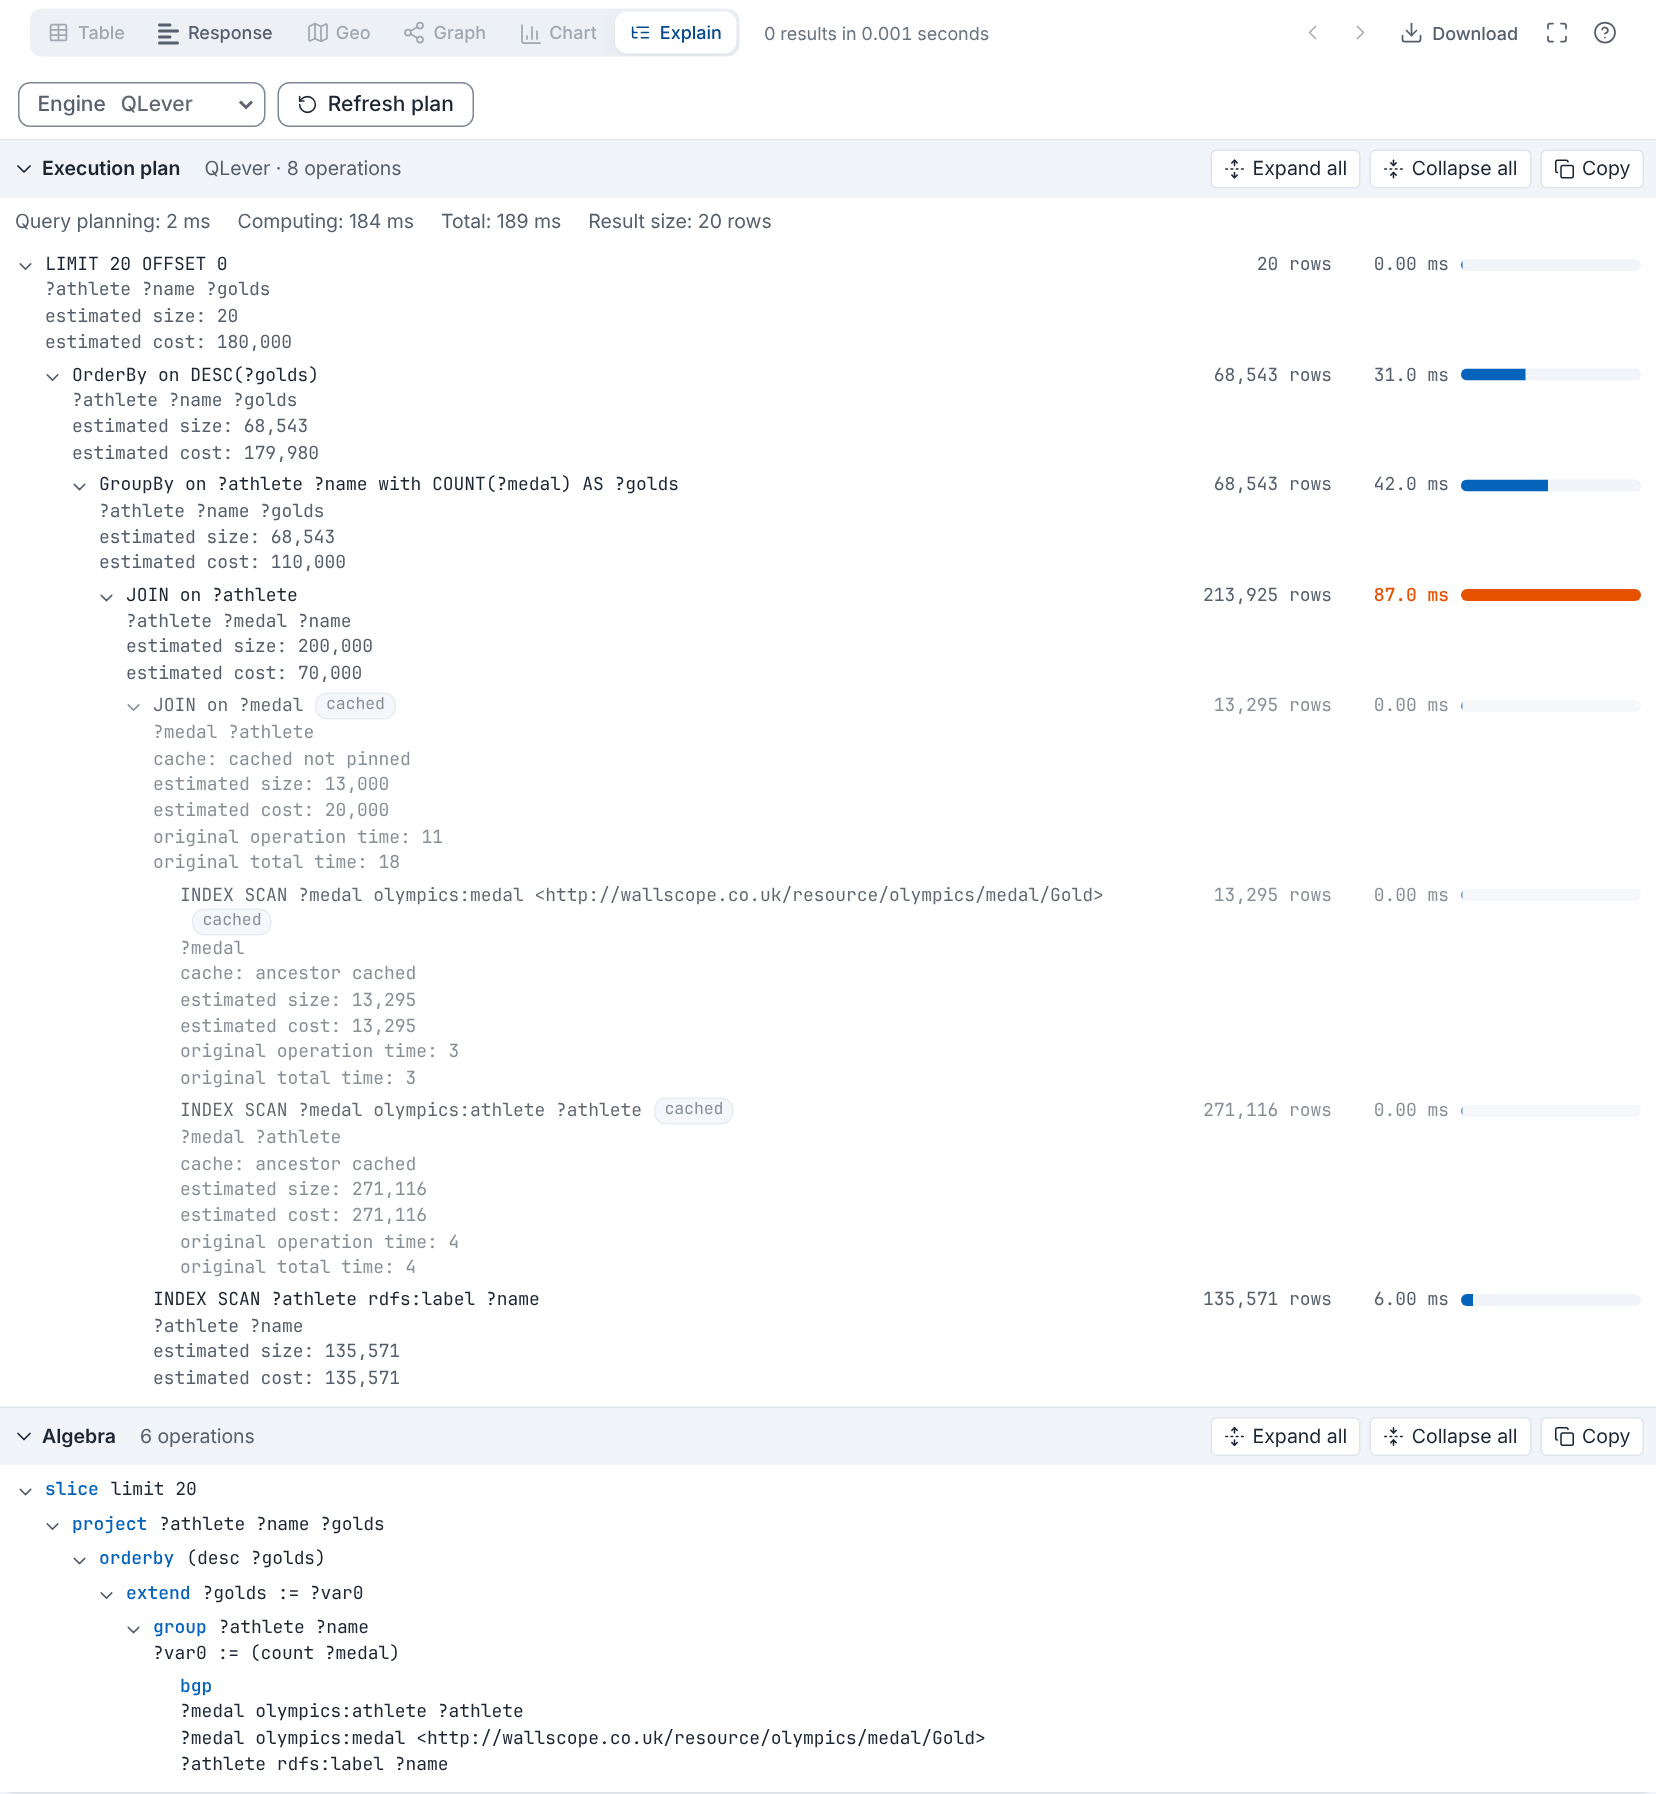Expand all Algebra operations
The image size is (1656, 1794).
1285,1437
